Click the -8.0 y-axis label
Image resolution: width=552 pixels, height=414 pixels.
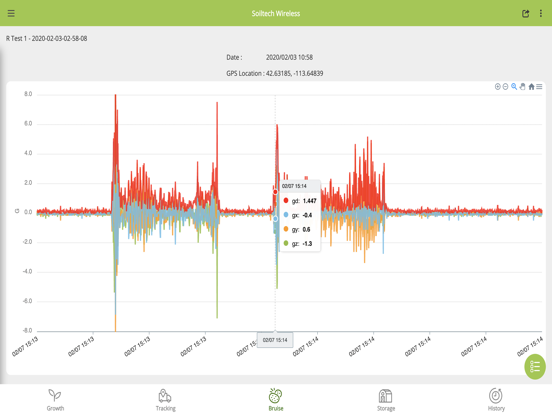pos(27,331)
